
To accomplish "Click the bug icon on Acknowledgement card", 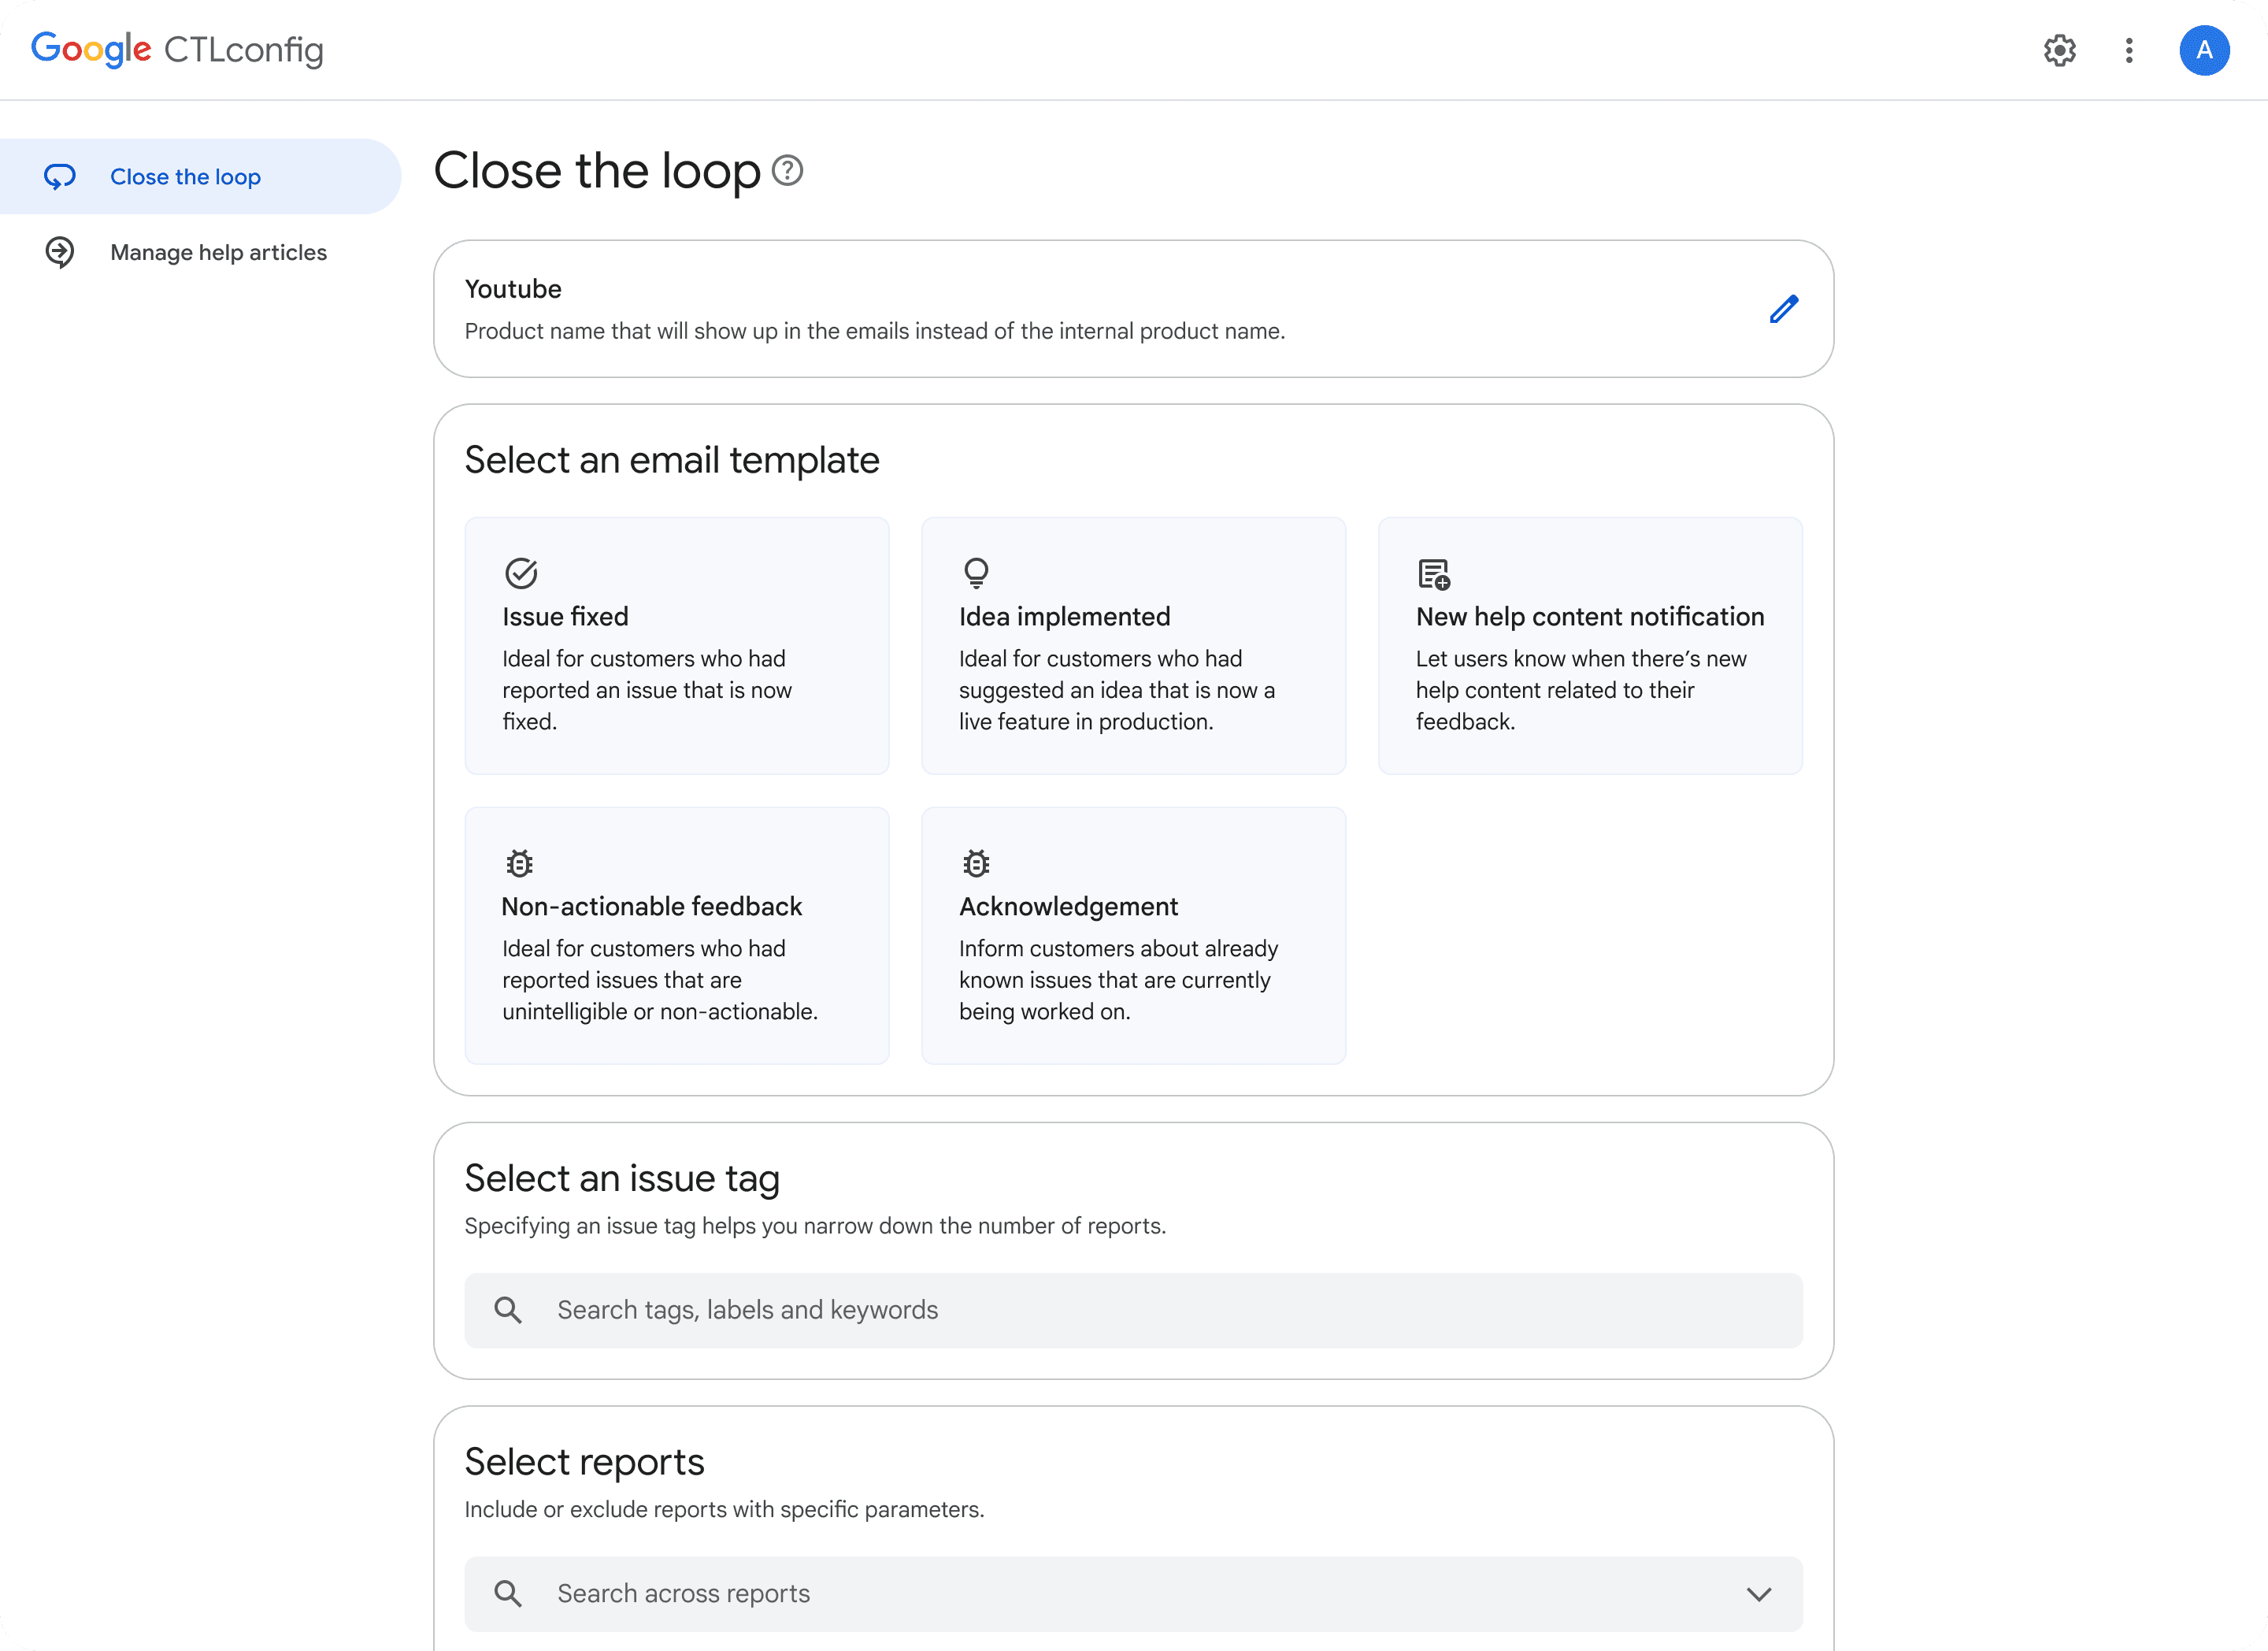I will tap(976, 863).
